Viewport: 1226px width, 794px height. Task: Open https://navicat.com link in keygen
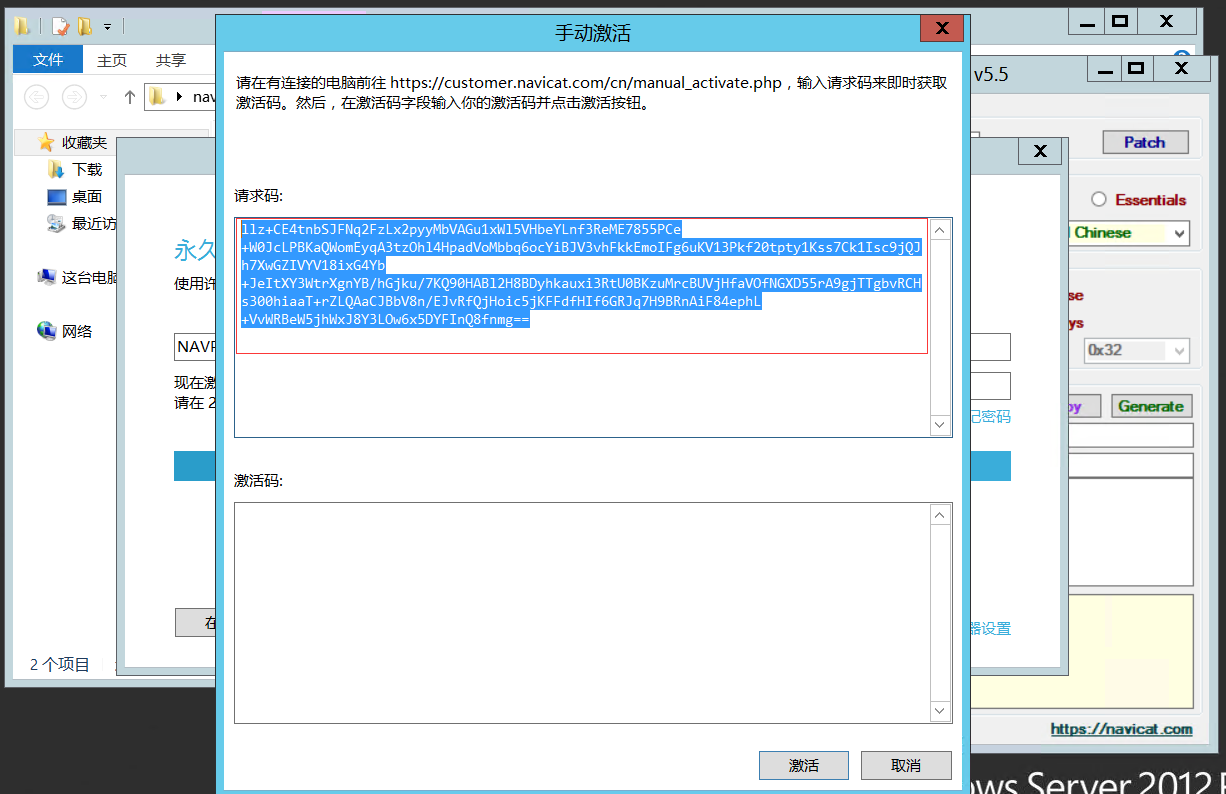(1121, 729)
